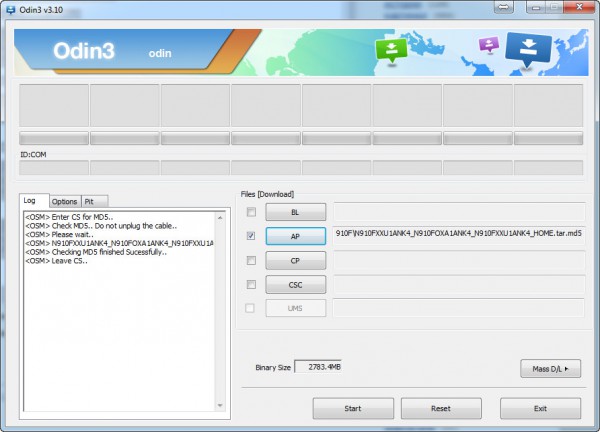Browse for an AP firmware file

click(x=295, y=236)
